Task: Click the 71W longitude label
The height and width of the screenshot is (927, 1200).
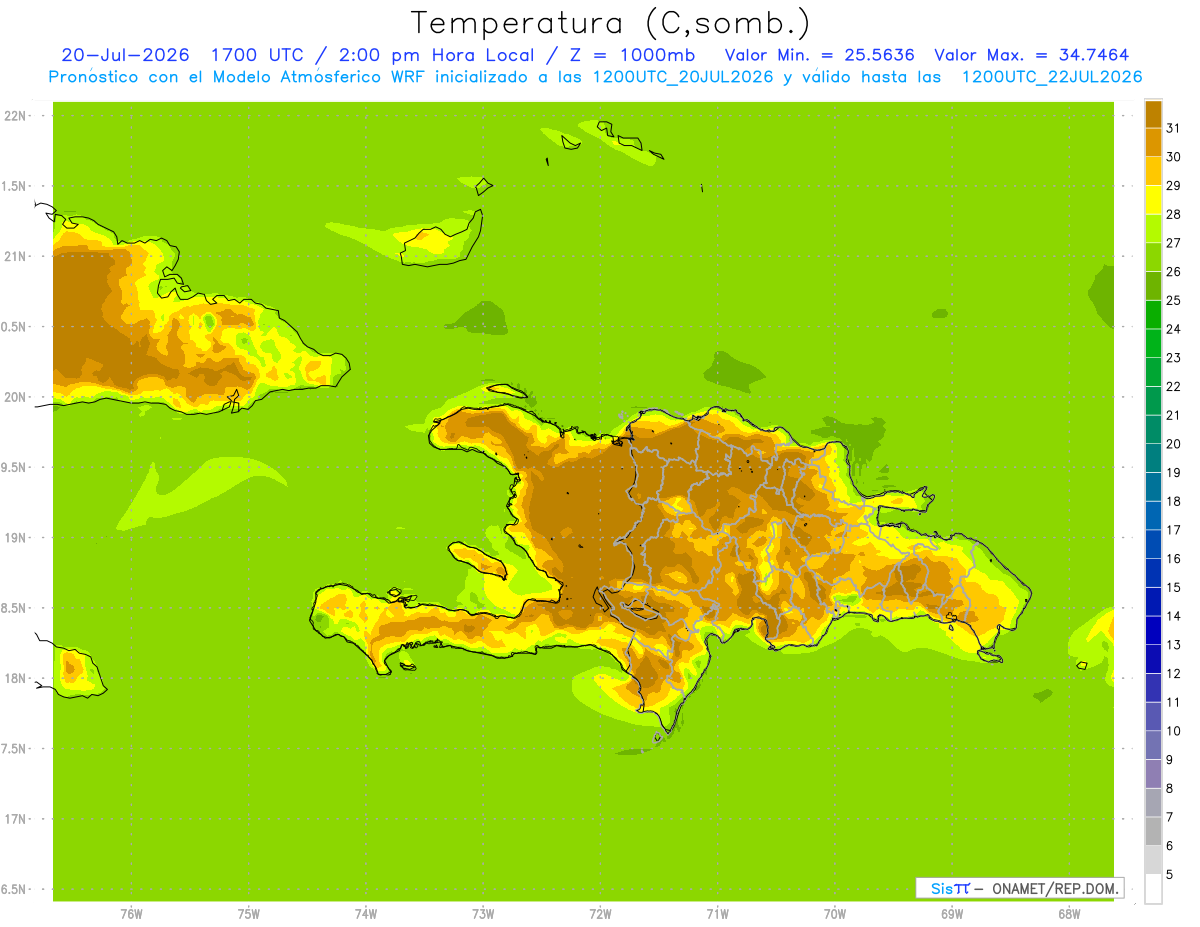Action: coord(717,913)
